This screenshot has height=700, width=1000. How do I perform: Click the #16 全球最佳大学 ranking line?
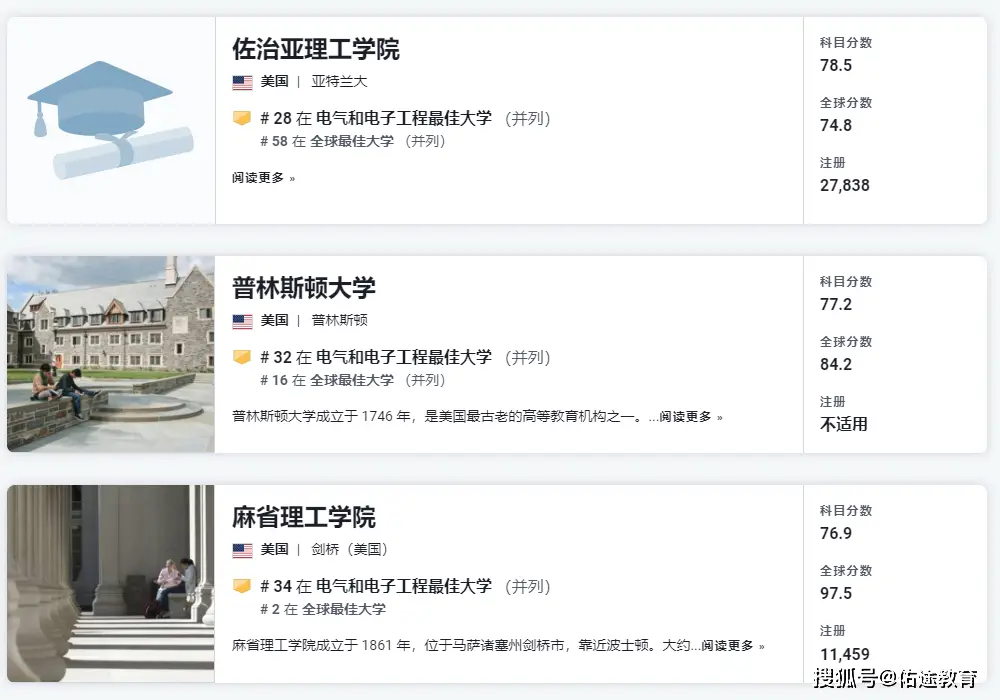pos(353,381)
